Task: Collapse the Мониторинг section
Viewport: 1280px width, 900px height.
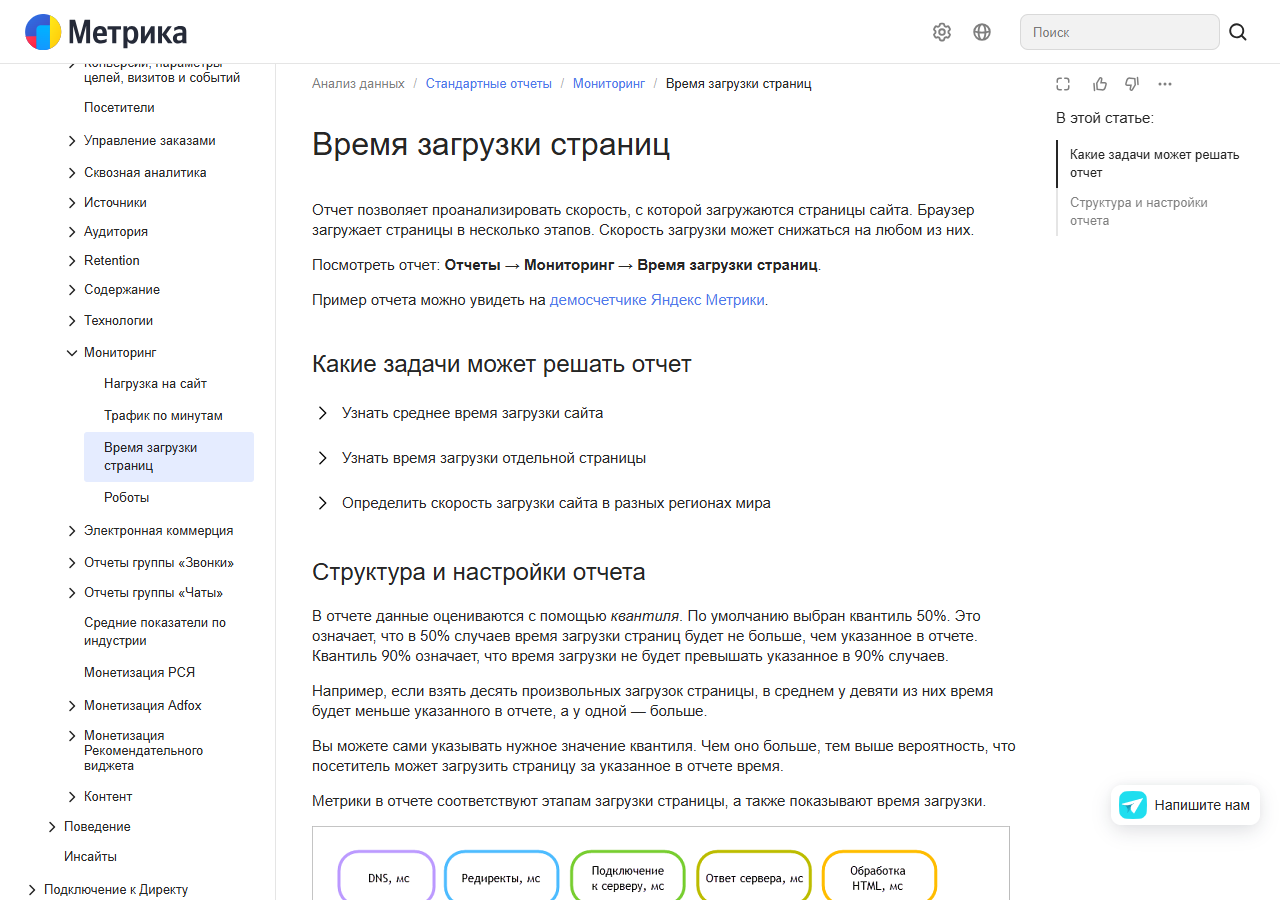Action: point(72,353)
